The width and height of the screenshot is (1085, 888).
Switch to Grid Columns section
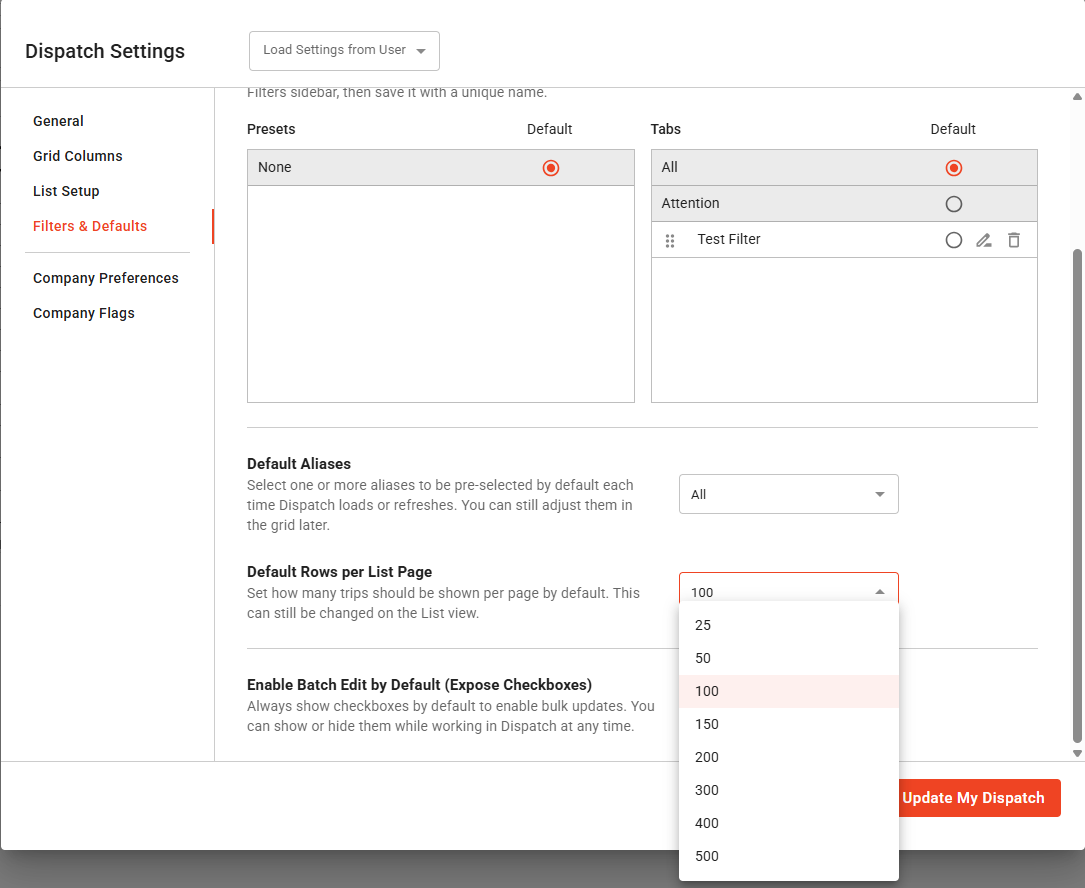pyautogui.click(x=78, y=156)
